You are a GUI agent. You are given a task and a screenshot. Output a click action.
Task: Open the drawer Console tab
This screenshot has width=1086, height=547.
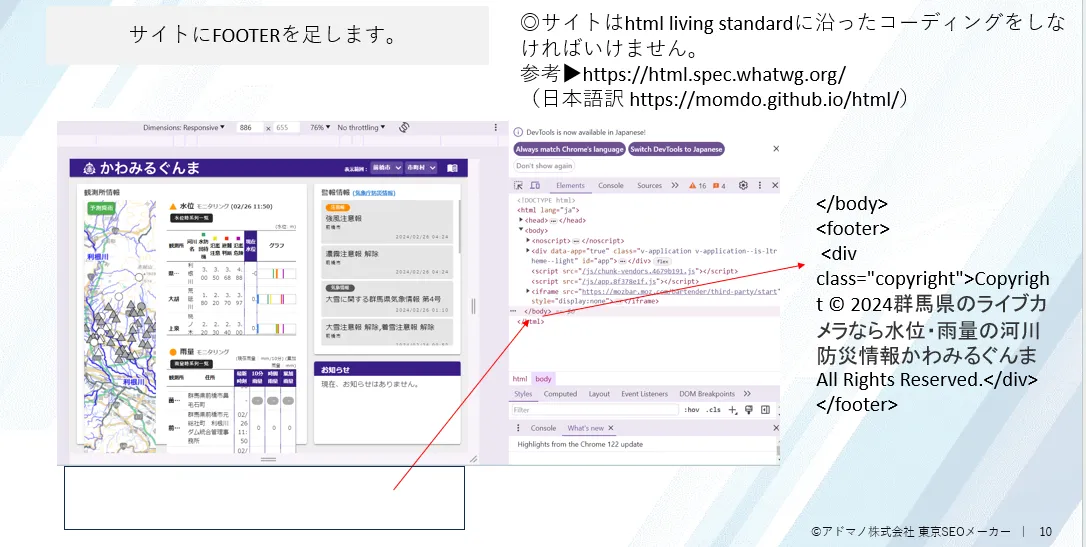(x=544, y=428)
